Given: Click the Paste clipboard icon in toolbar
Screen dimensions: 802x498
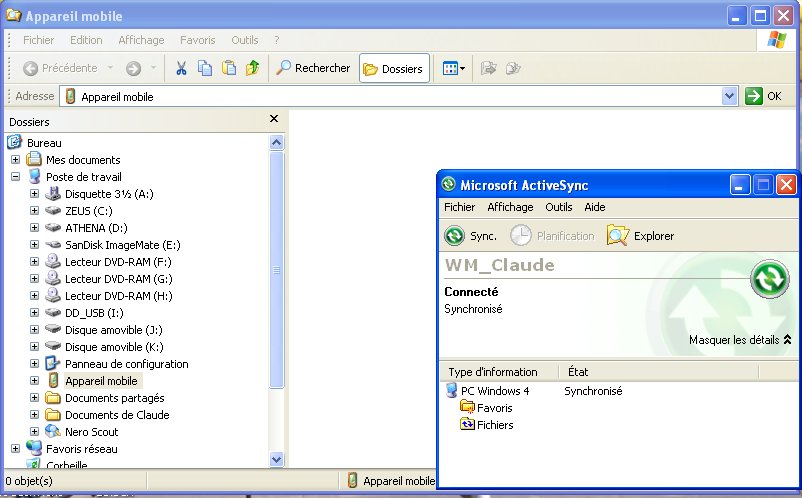Looking at the screenshot, I should [x=229, y=68].
